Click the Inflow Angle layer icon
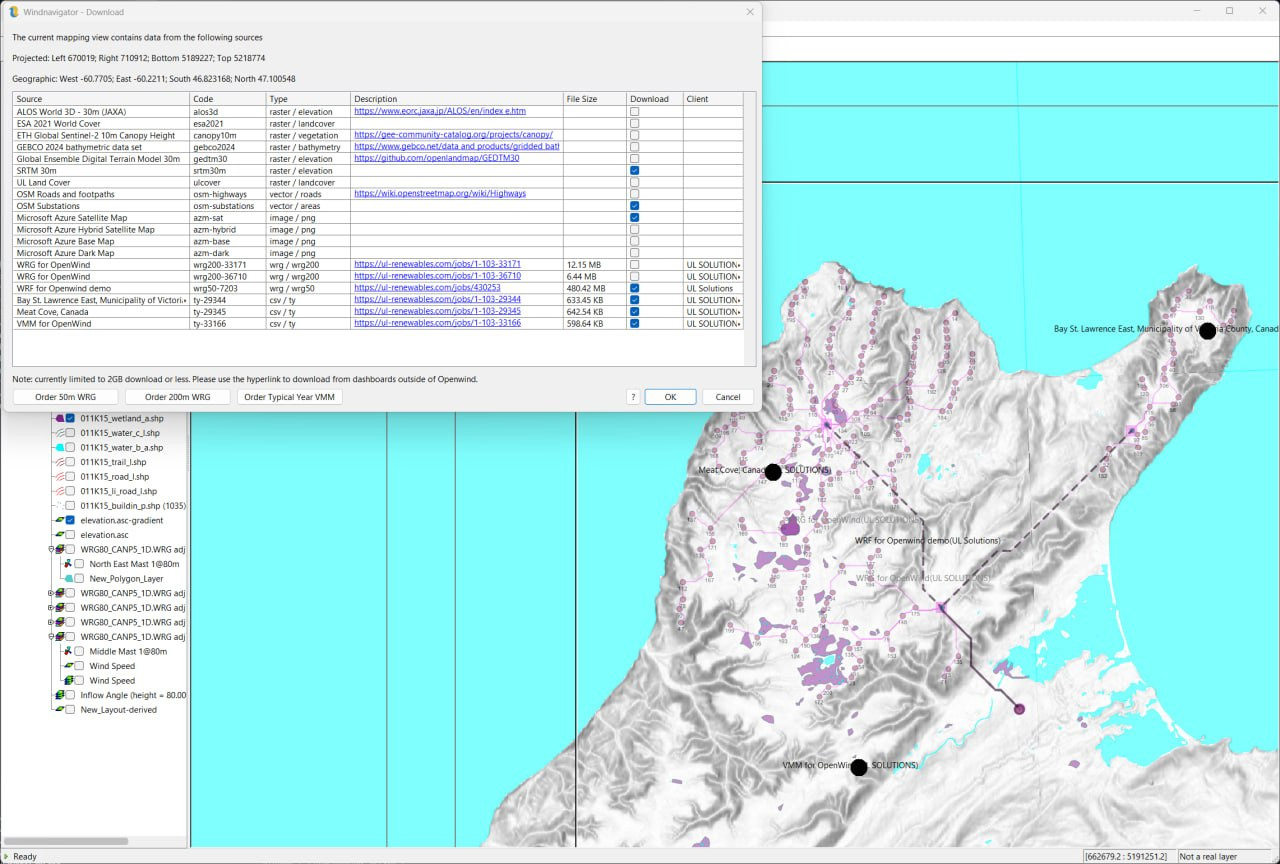Image resolution: width=1280 pixels, height=864 pixels. pyautogui.click(x=60, y=695)
